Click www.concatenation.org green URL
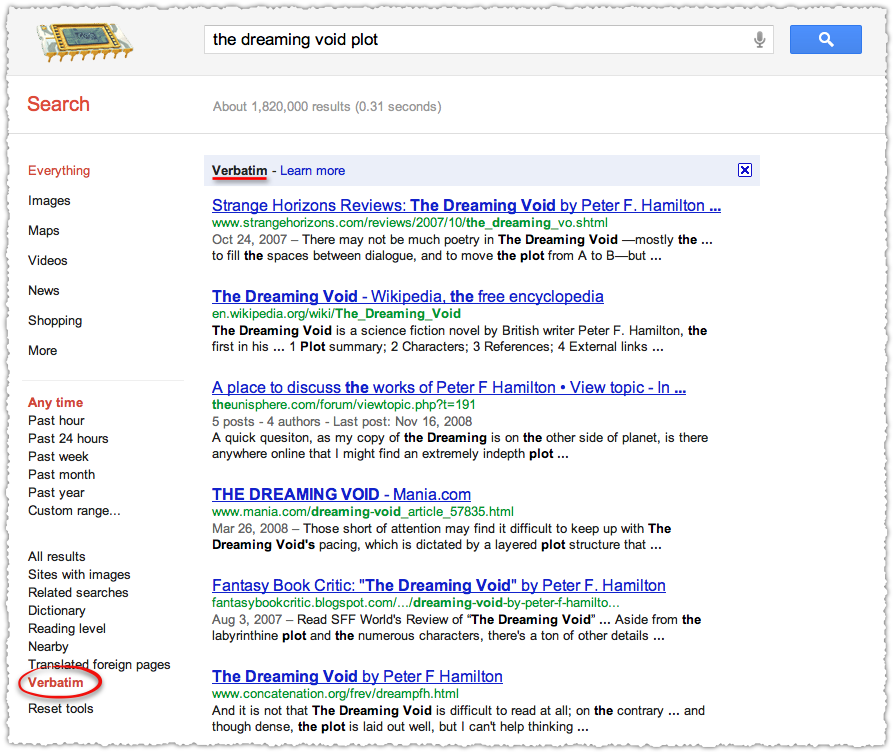Viewport: 893px width, 752px height. pos(335,694)
